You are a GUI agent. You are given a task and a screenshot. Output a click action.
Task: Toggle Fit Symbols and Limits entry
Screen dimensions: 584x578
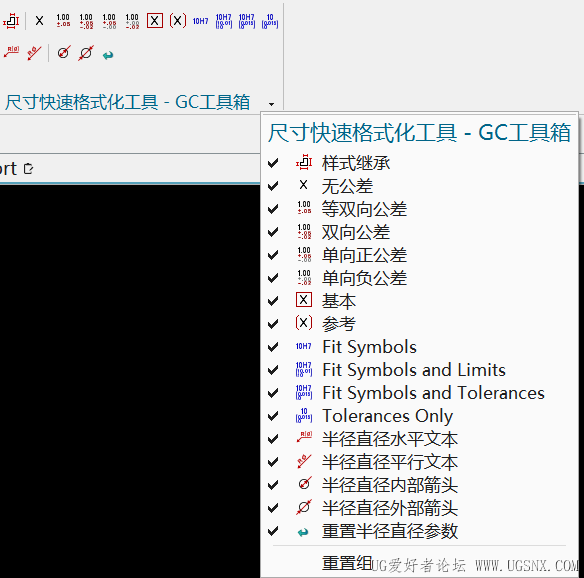[x=419, y=370]
